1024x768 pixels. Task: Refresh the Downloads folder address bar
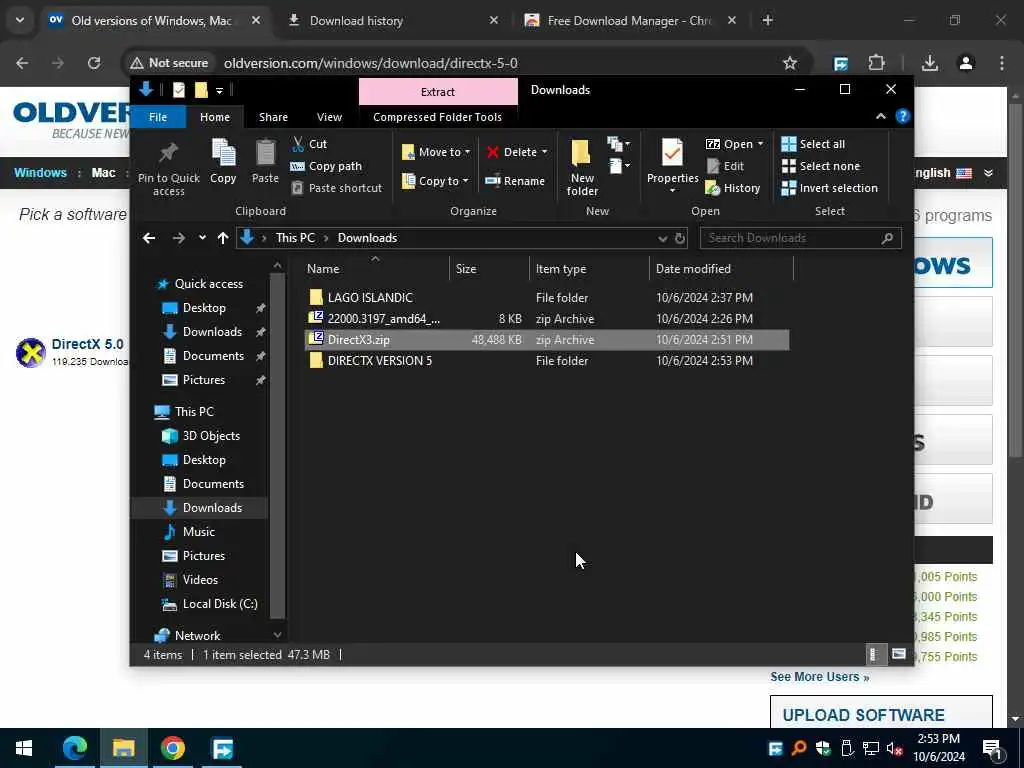[x=680, y=238]
